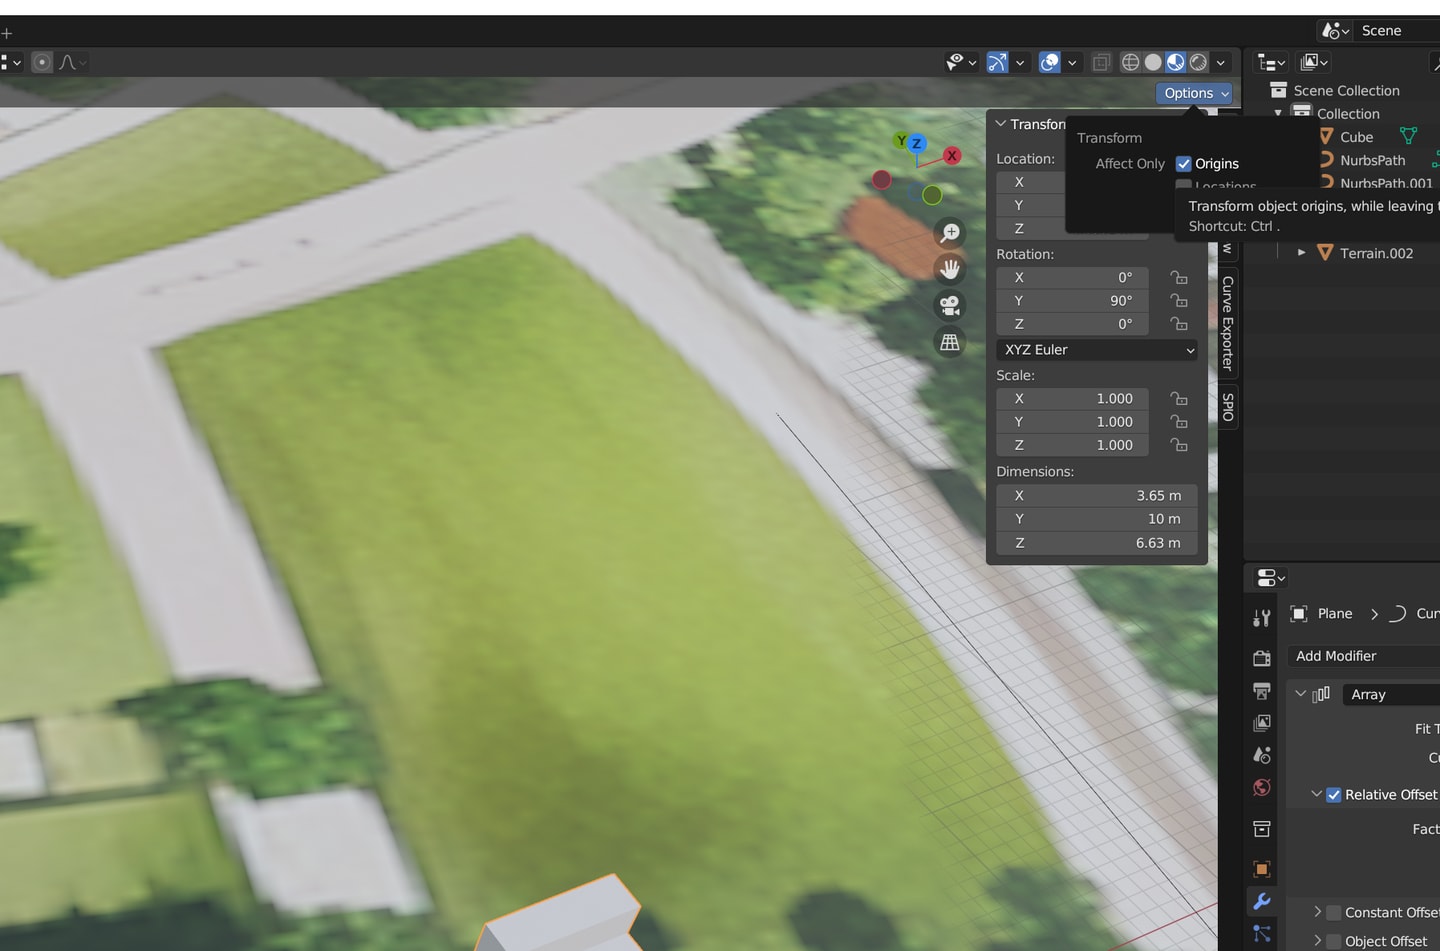This screenshot has width=1440, height=951.
Task: Click the Options button
Action: point(1196,93)
